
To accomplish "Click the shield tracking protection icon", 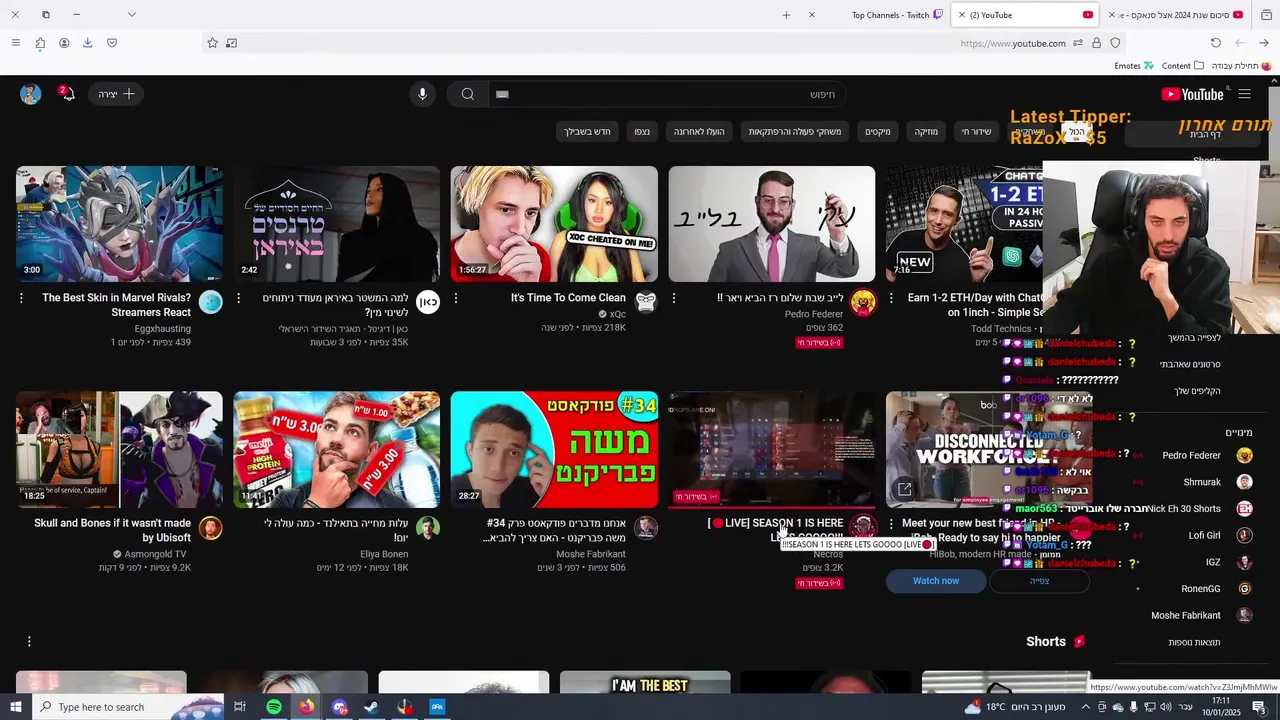I will (1115, 43).
